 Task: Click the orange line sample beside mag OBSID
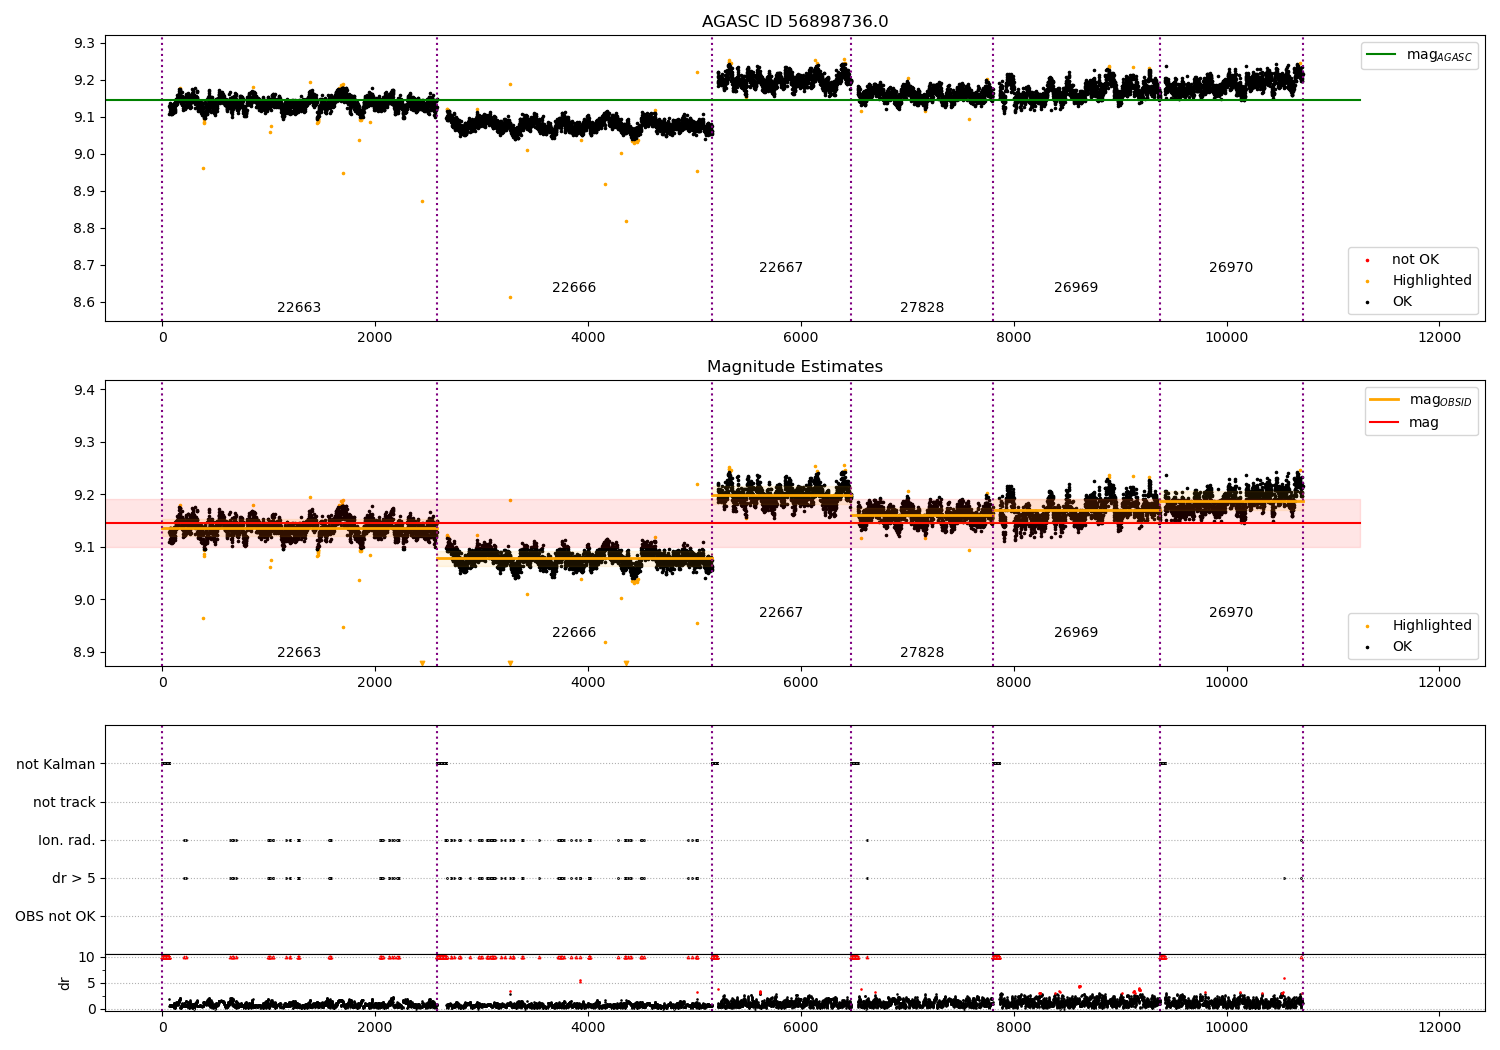point(1384,400)
